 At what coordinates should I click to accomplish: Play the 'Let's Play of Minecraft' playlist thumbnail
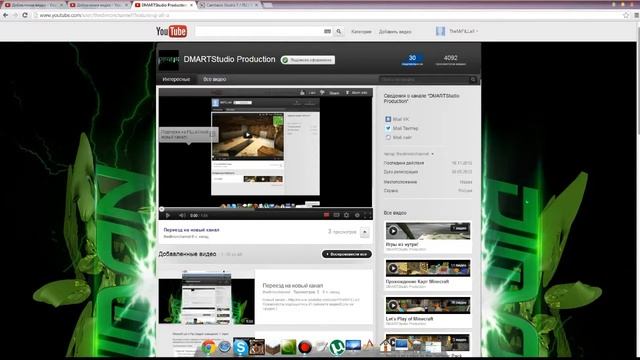[428, 305]
